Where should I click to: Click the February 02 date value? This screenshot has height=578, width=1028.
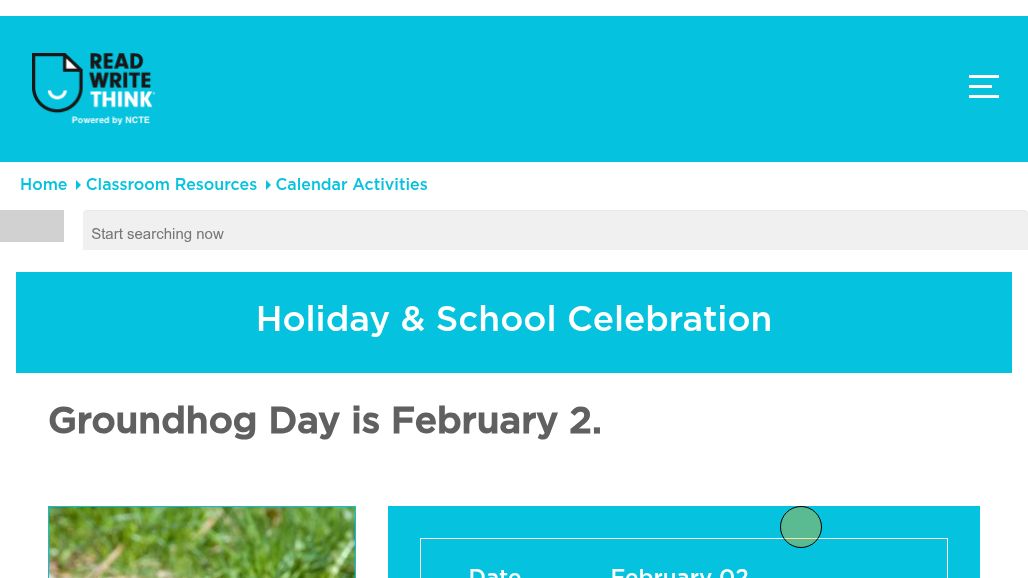tap(679, 572)
